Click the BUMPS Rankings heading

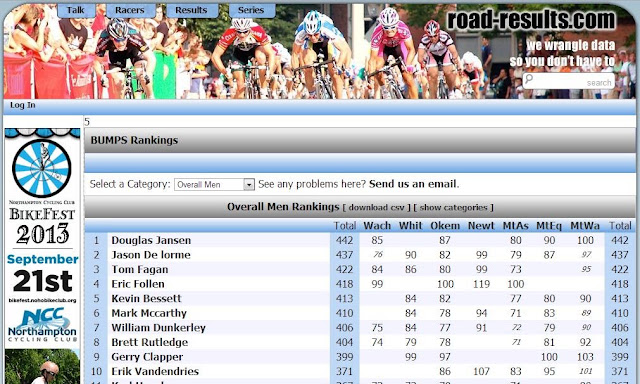(x=134, y=140)
